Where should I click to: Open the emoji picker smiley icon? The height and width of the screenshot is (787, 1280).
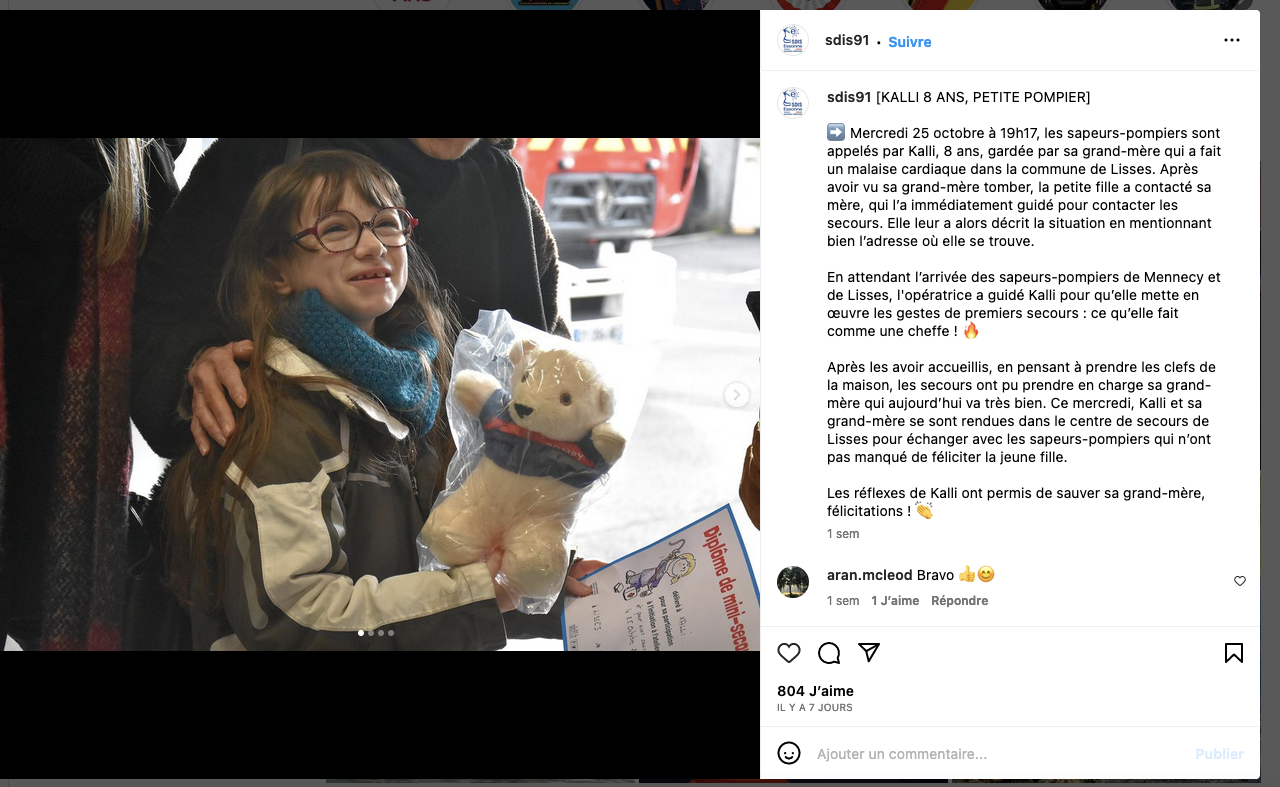(789, 753)
